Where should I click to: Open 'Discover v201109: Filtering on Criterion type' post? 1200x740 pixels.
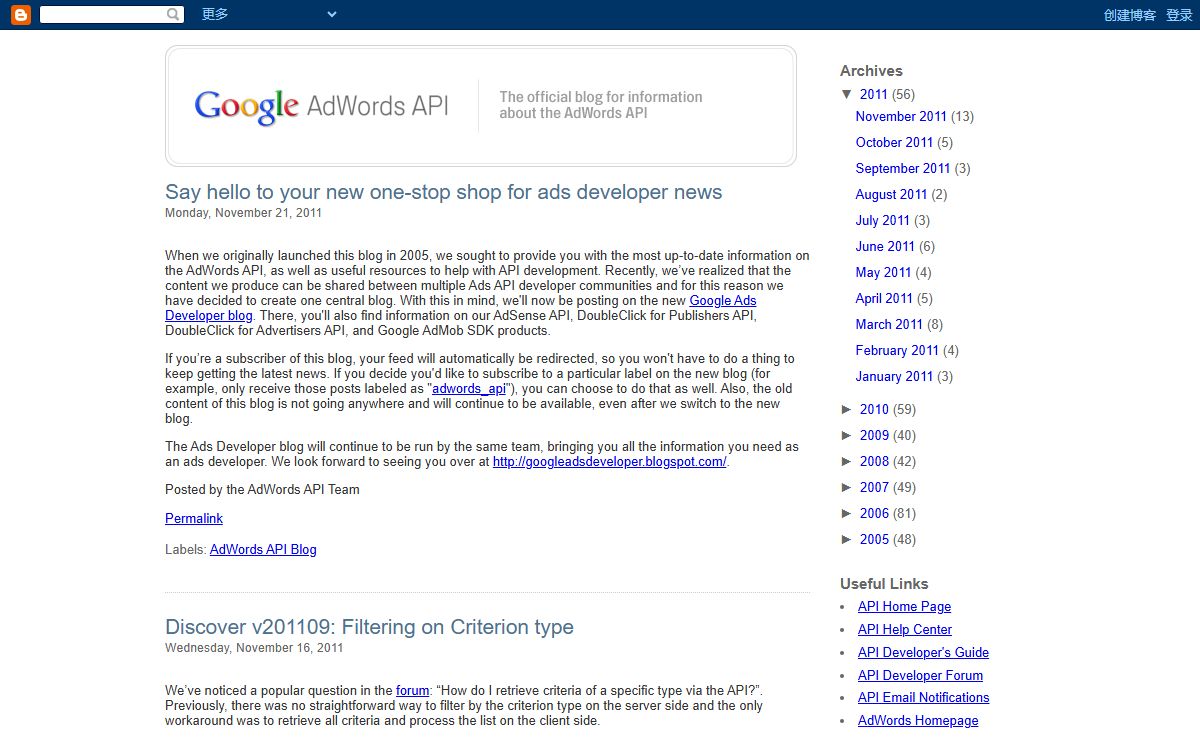click(x=369, y=627)
